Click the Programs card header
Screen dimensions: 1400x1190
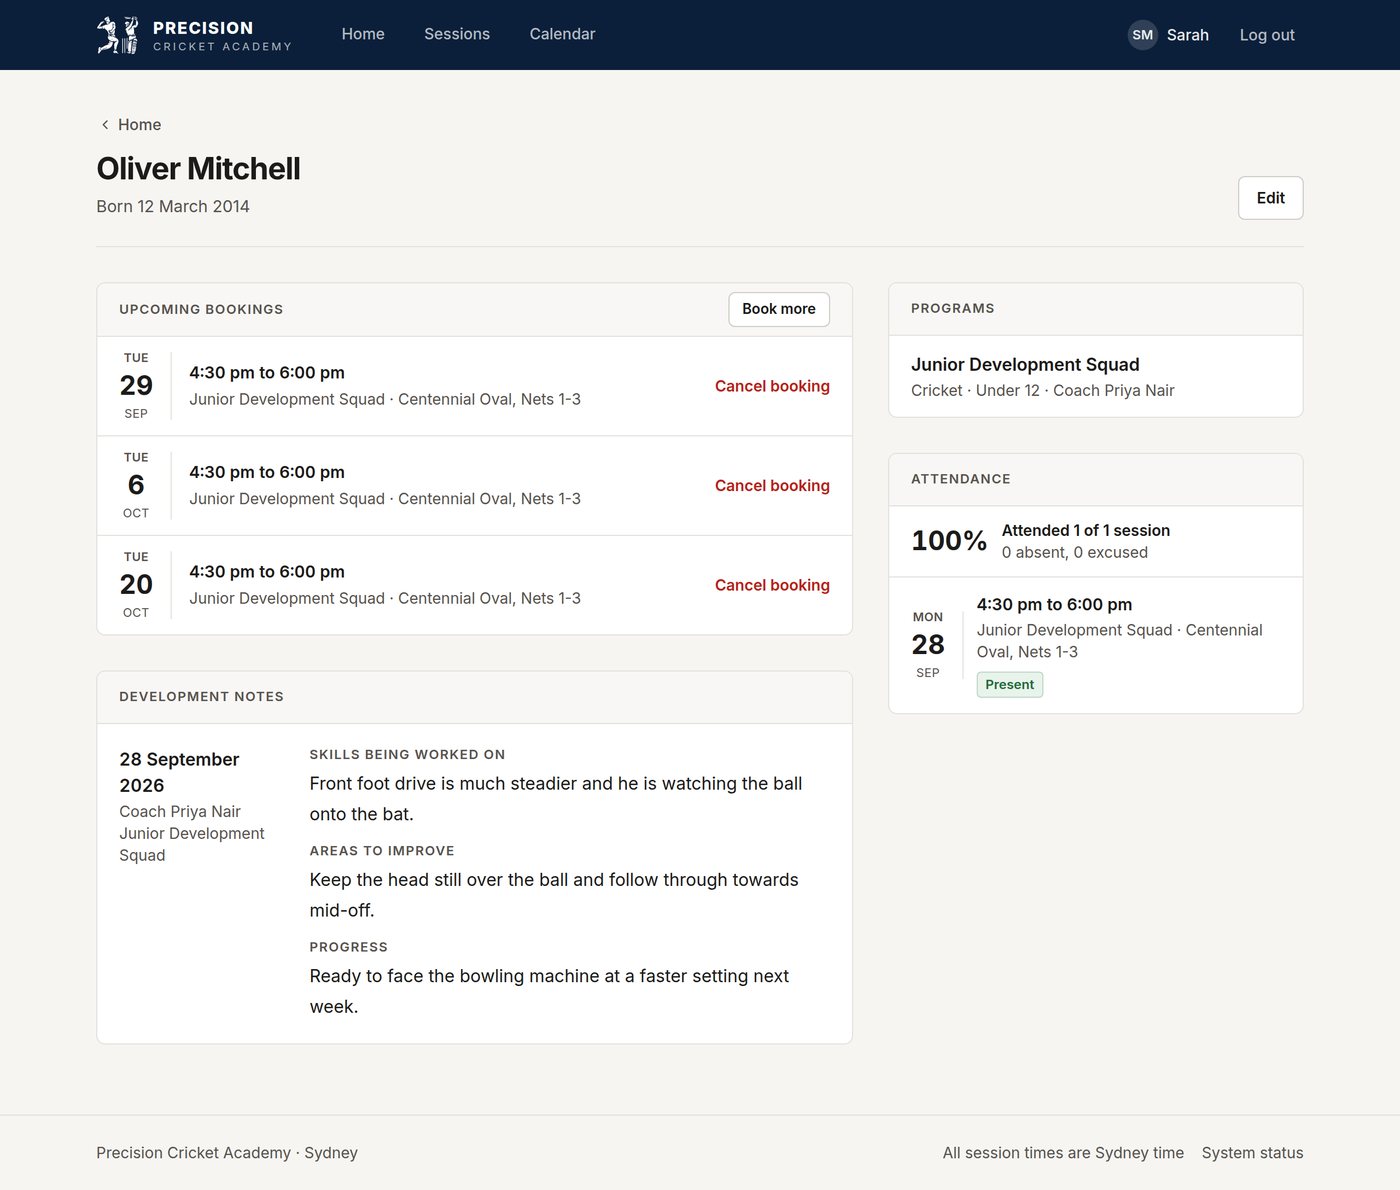click(953, 309)
